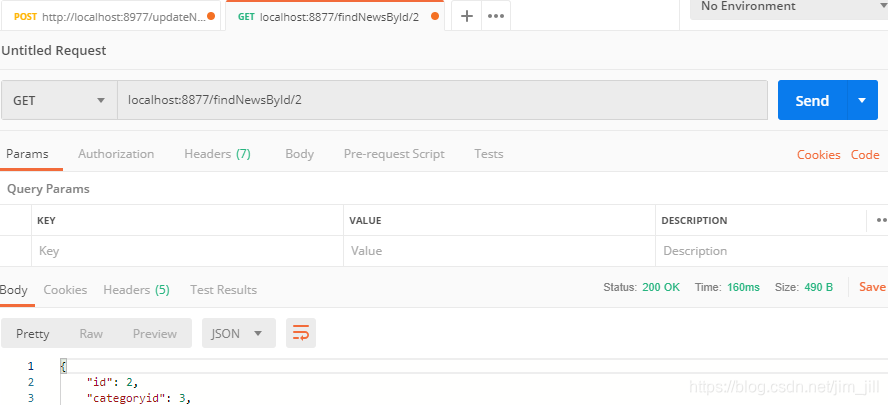Open a new request tab with plus icon
This screenshot has width=888, height=405.
point(467,16)
